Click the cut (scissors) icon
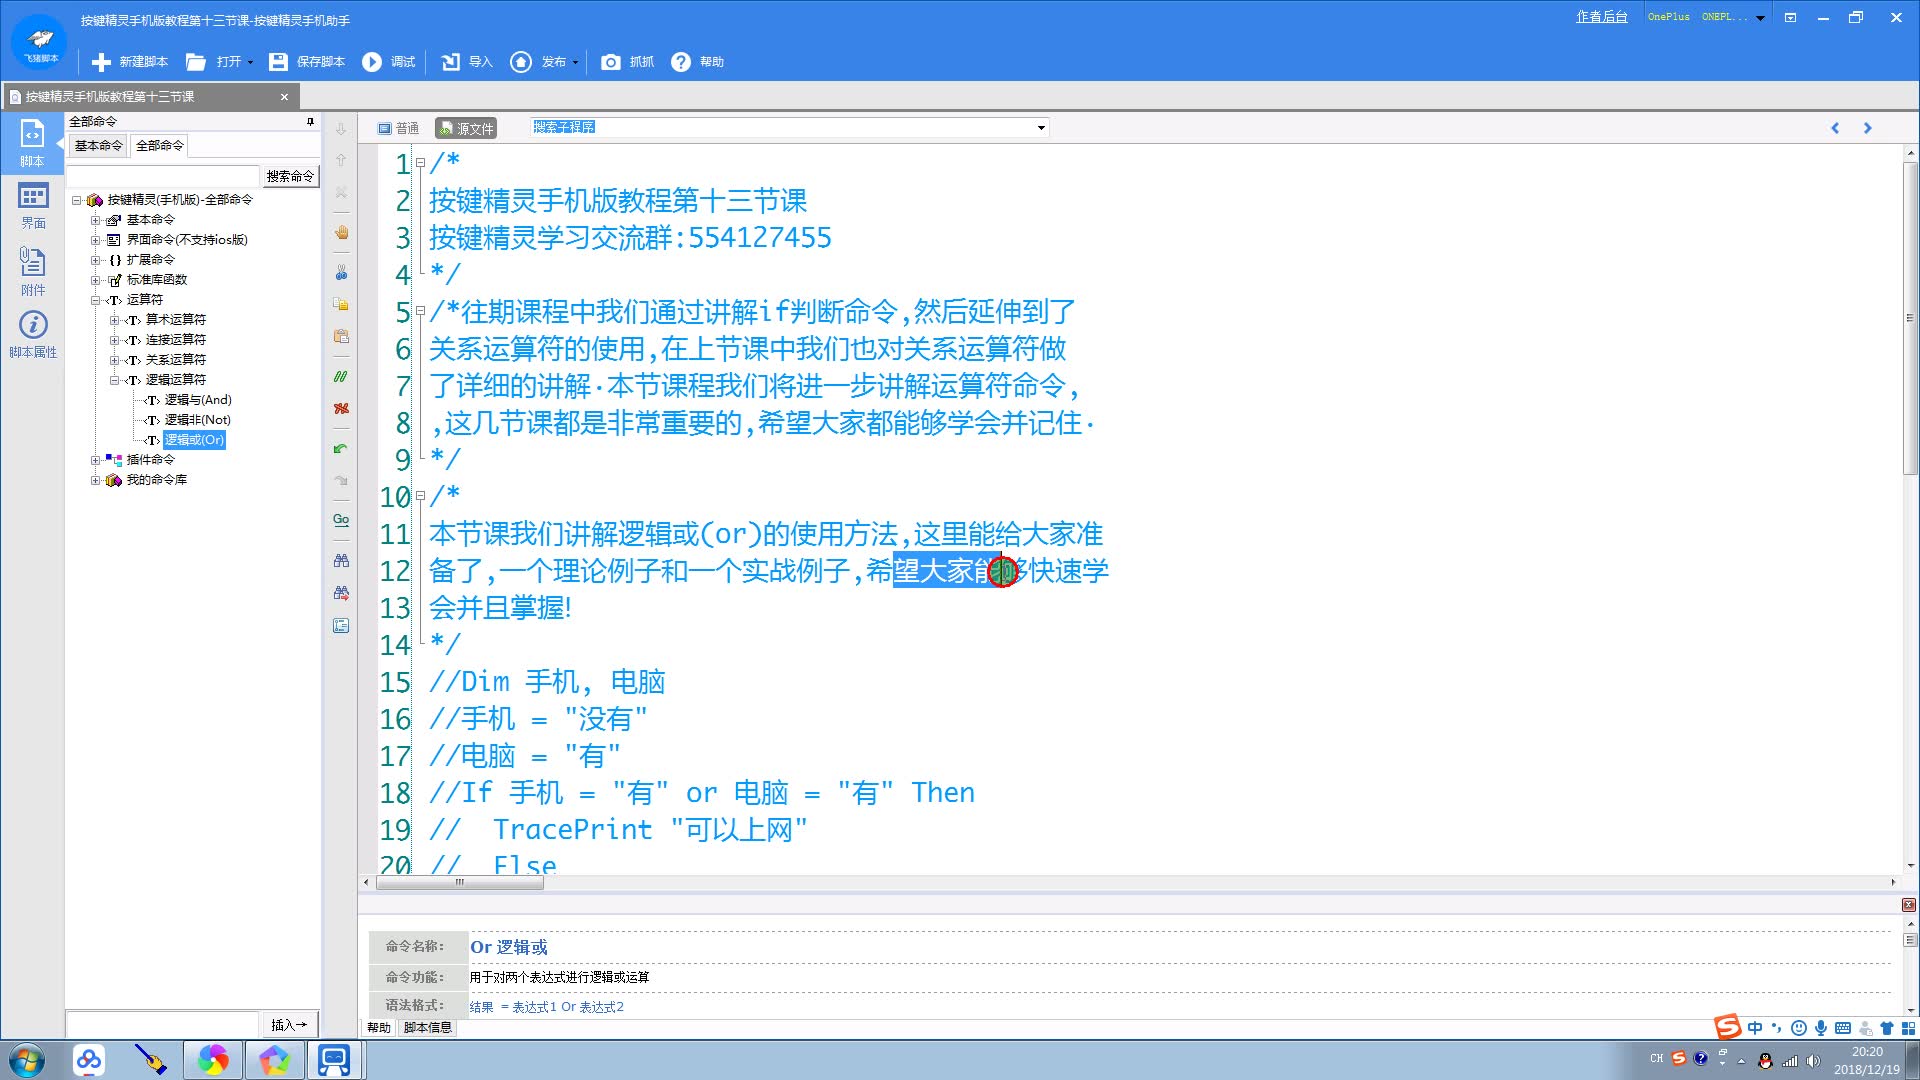 (341, 272)
